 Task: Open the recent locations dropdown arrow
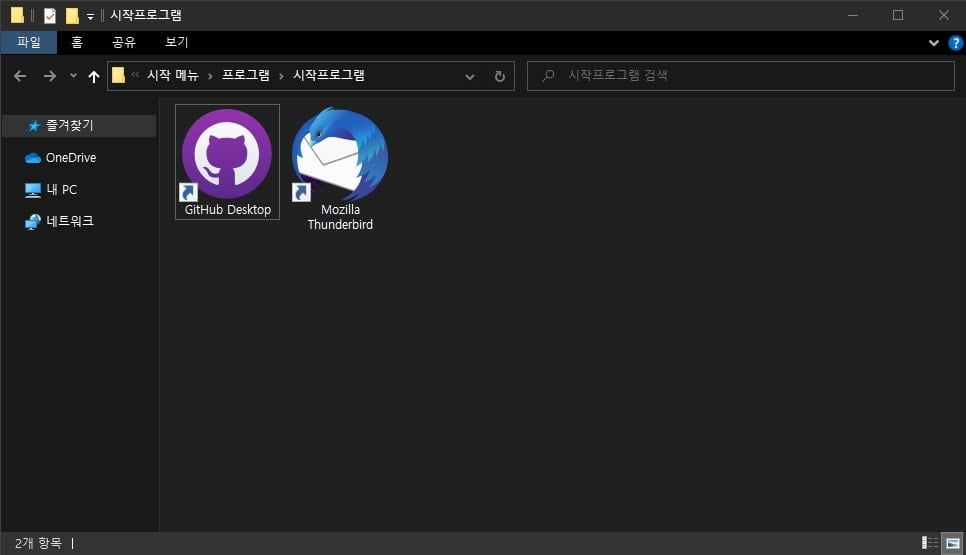[73, 76]
